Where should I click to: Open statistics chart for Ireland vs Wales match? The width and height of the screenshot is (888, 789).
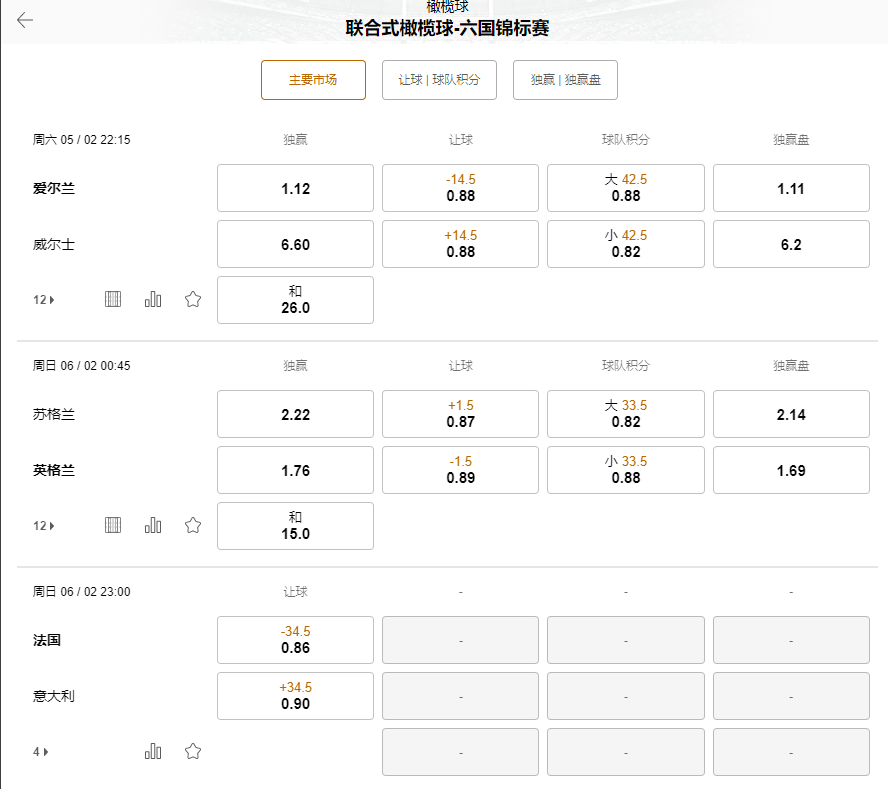152,298
